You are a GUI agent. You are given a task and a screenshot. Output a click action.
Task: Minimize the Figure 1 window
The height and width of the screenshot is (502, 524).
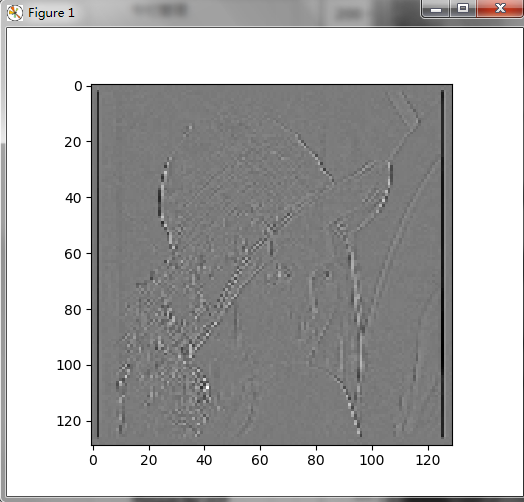pos(436,8)
